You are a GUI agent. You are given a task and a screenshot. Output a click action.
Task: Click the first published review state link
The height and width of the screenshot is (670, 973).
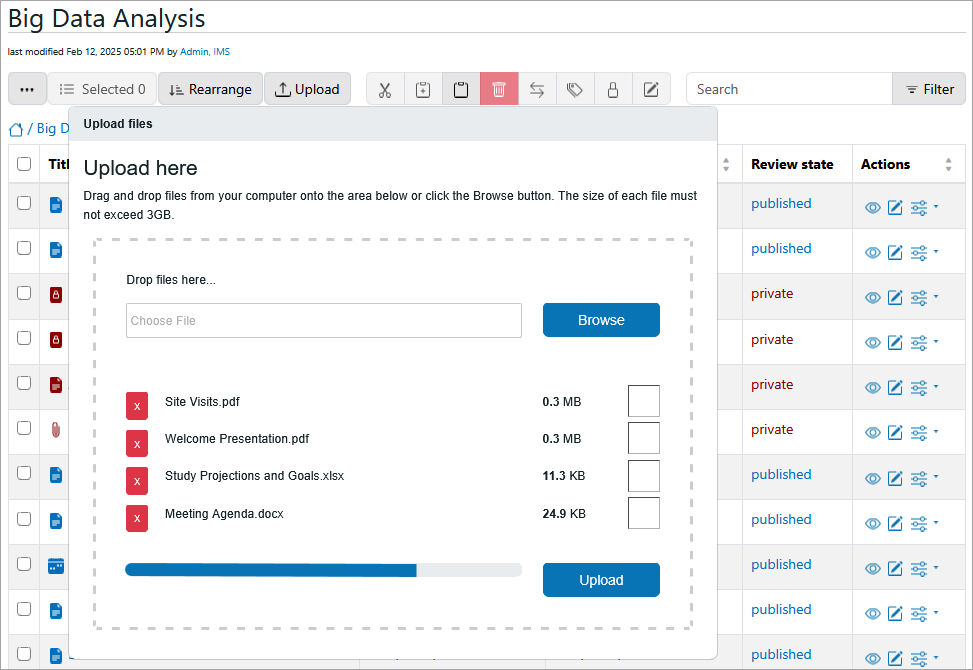(781, 203)
